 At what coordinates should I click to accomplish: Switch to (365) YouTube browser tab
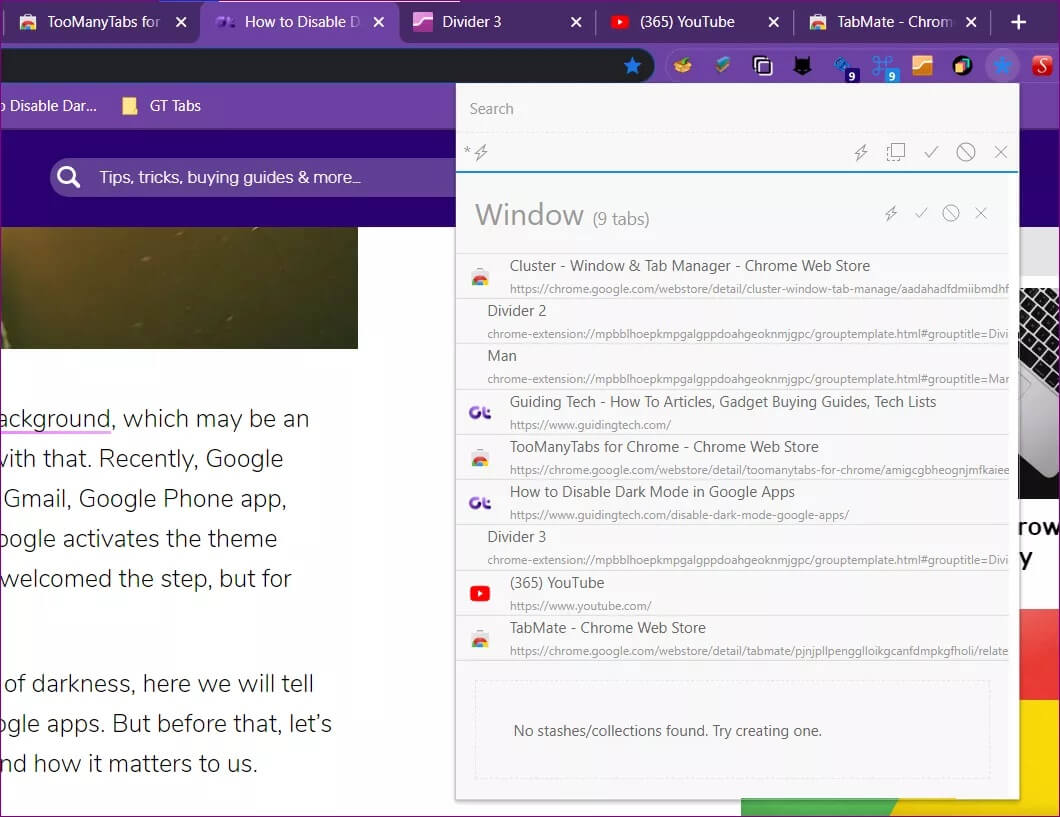[696, 22]
